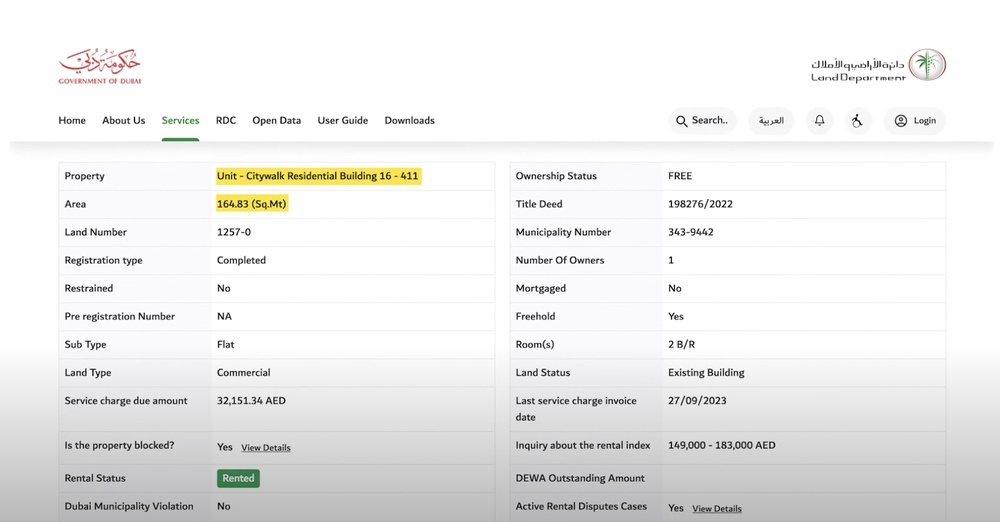View Details for property blocked status
Image resolution: width=1000 pixels, height=522 pixels.
(x=266, y=448)
